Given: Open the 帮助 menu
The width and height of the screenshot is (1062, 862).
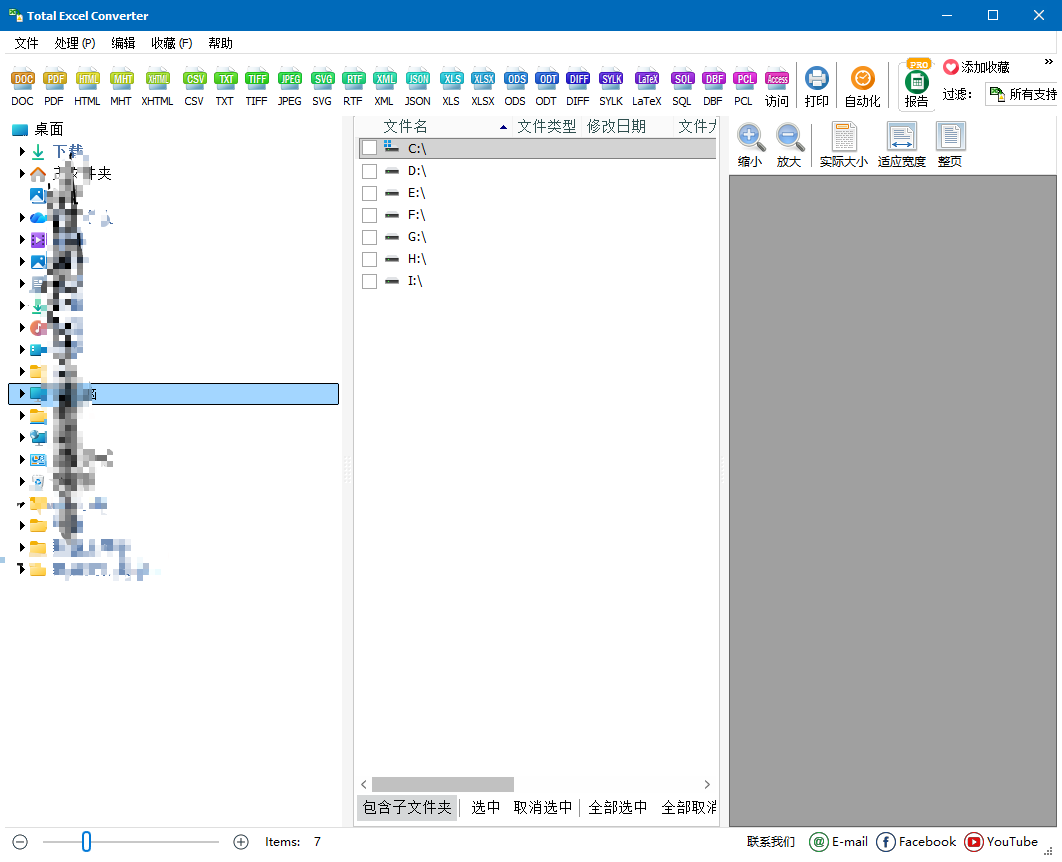Looking at the screenshot, I should click(x=219, y=43).
